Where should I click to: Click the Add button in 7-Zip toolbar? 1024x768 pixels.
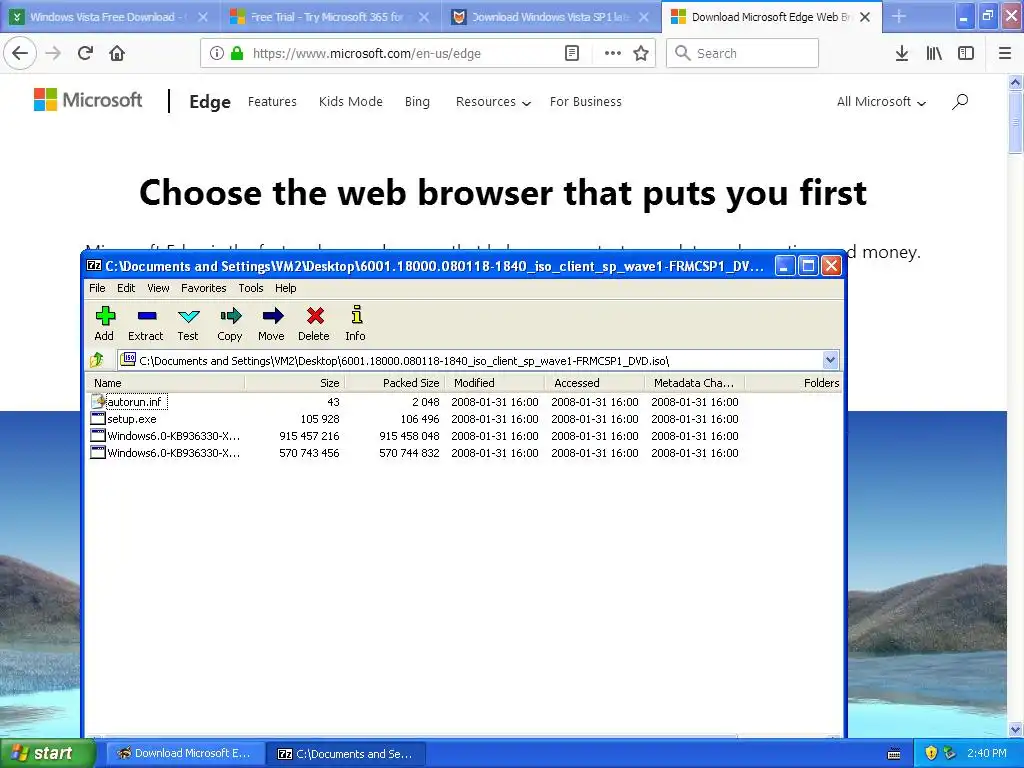coord(104,323)
